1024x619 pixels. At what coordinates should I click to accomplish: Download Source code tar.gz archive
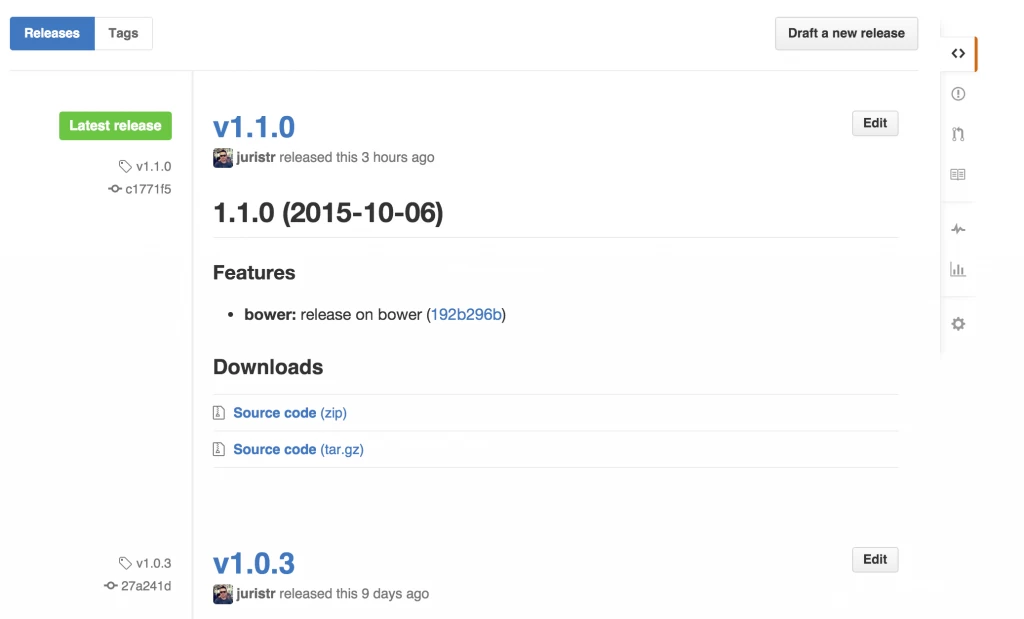[298, 450]
